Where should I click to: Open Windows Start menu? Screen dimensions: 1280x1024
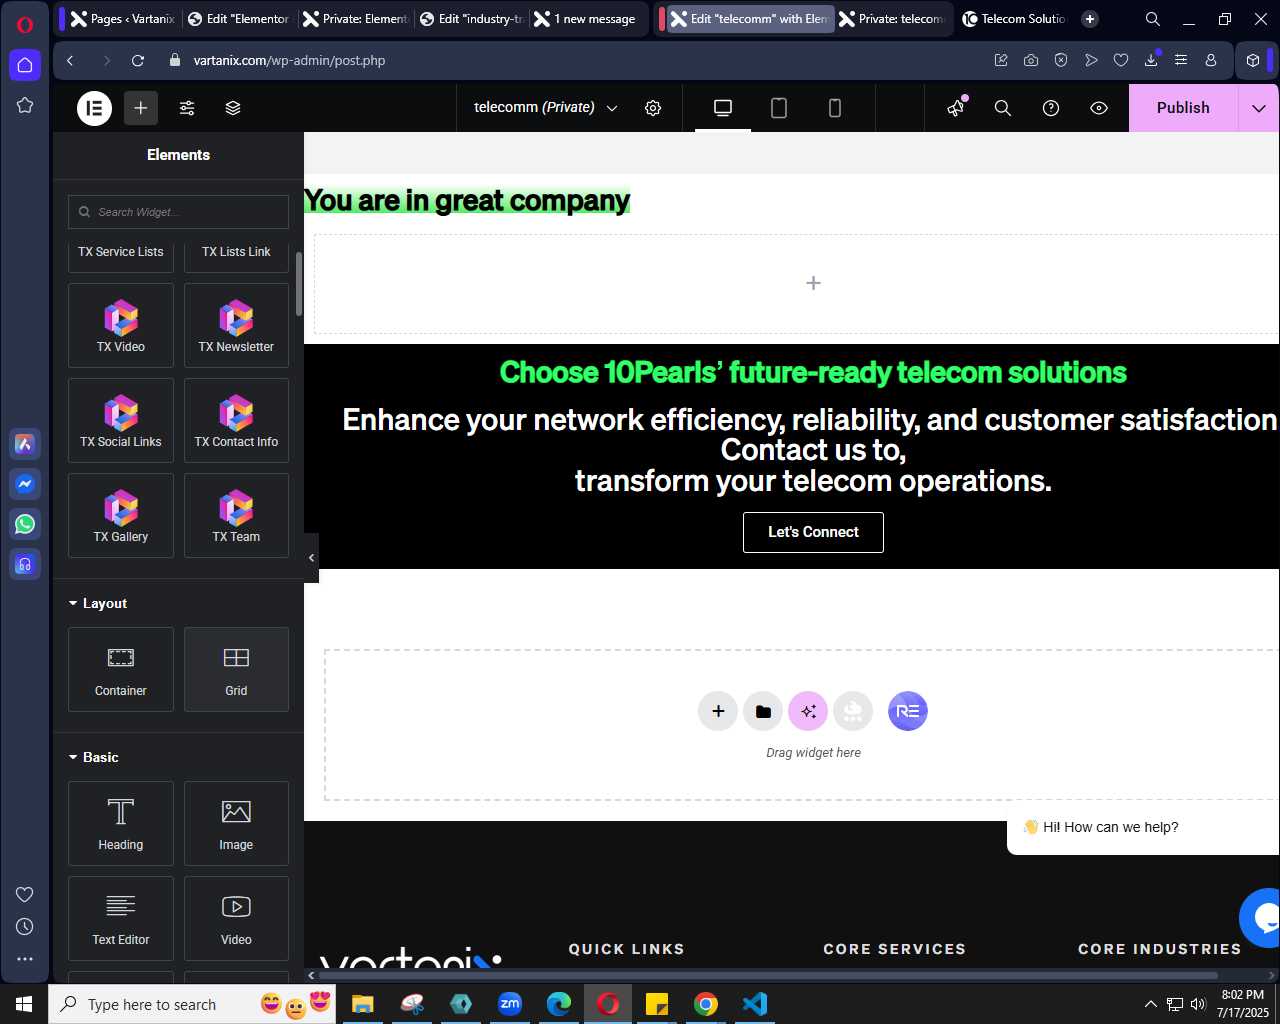coord(24,1004)
